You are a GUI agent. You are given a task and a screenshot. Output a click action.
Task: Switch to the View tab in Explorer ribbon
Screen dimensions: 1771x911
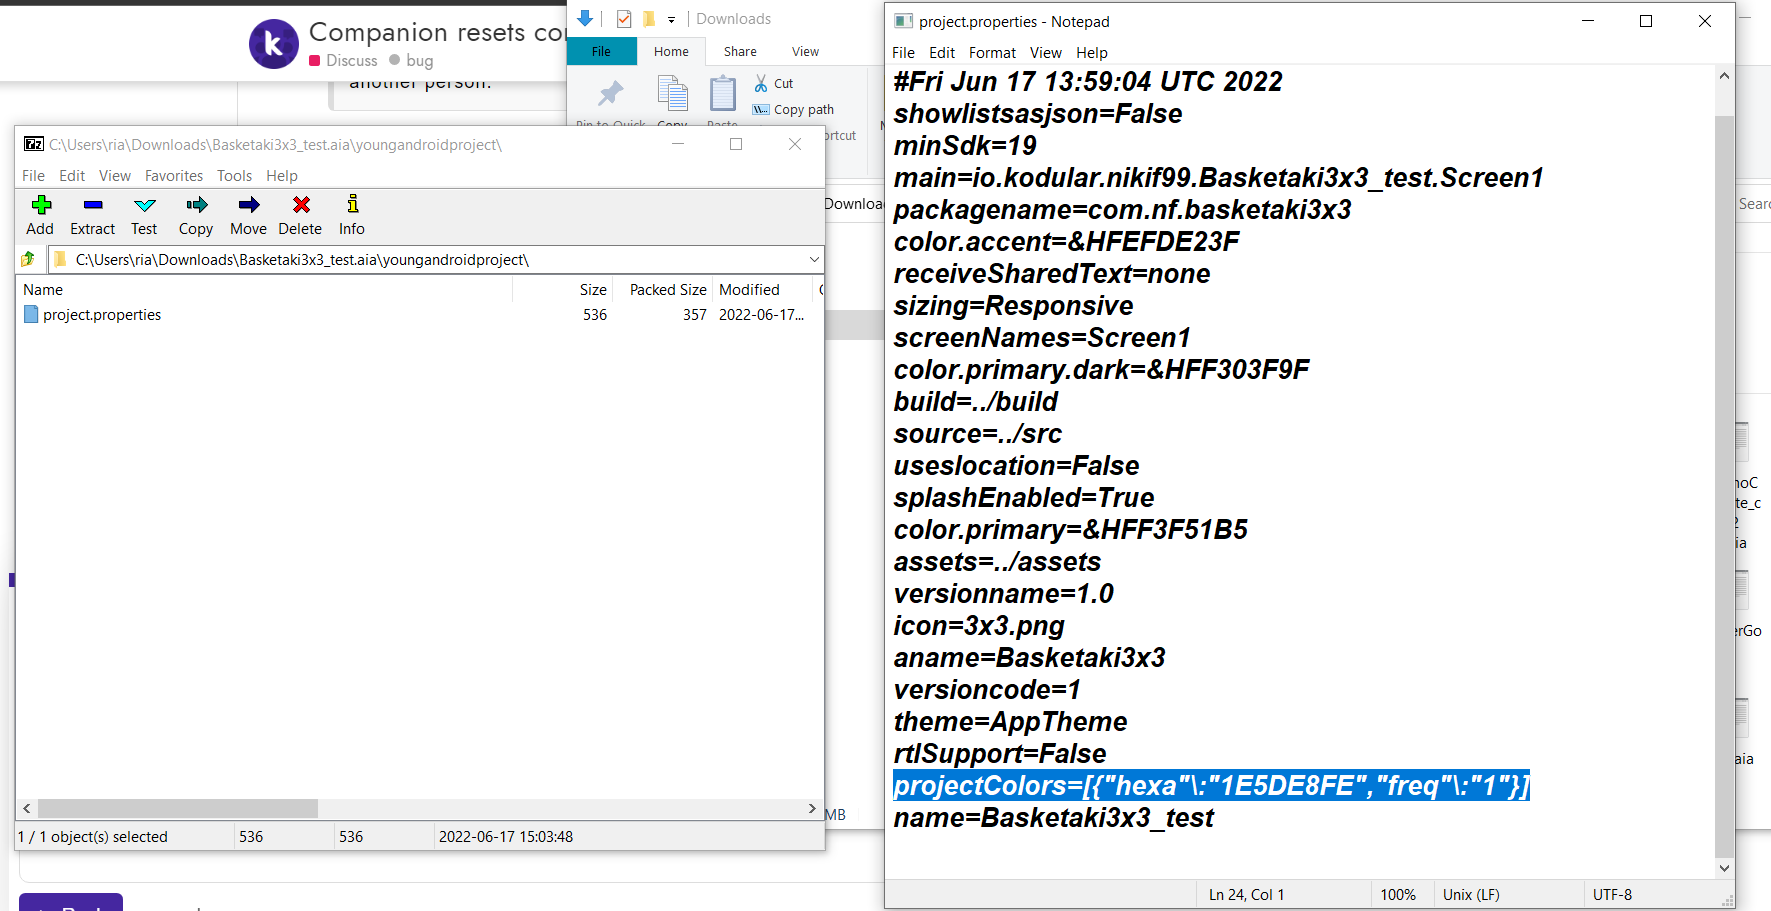[805, 52]
